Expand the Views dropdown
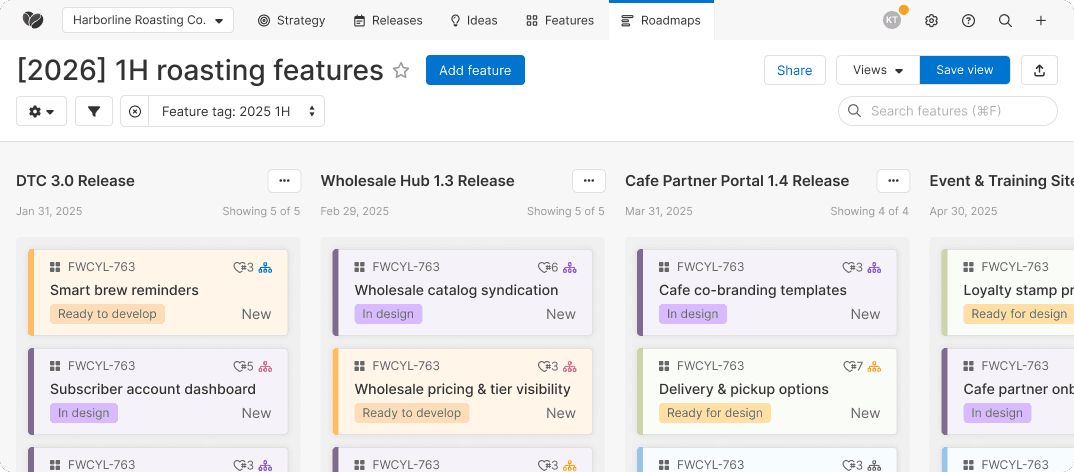 877,70
